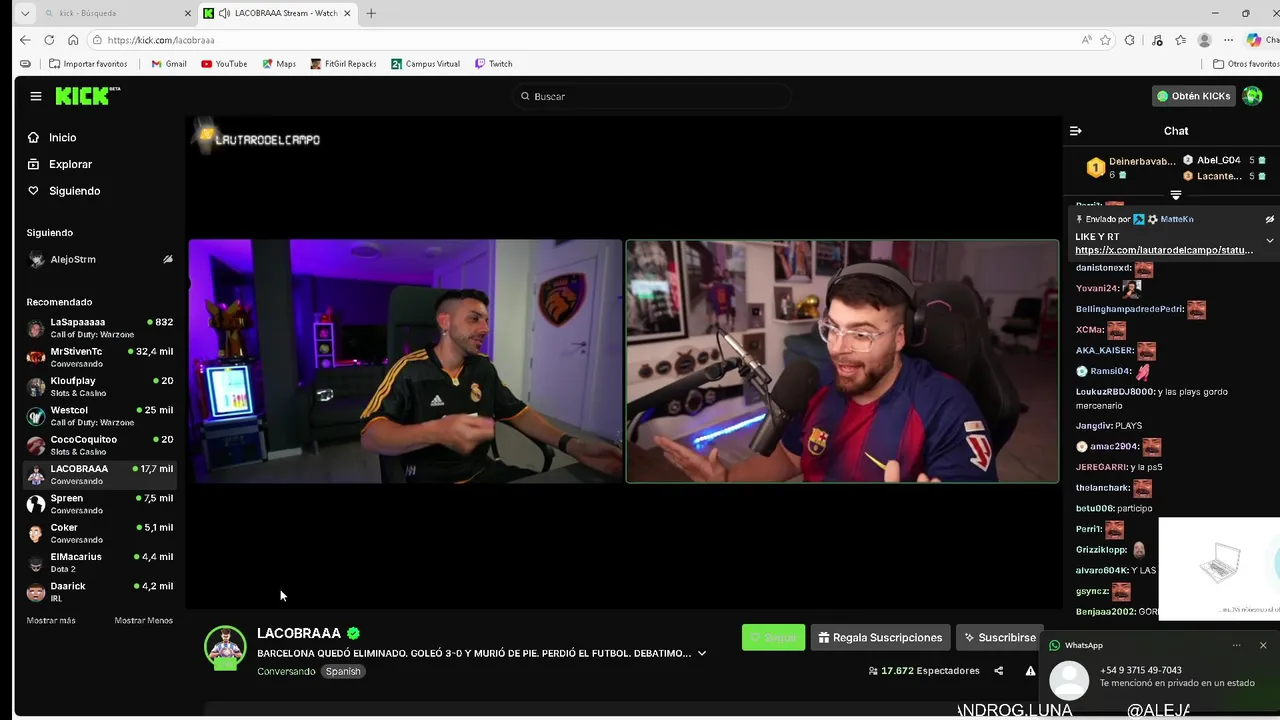Click the stream video player
Screen dimensions: 1280x720
623,361
